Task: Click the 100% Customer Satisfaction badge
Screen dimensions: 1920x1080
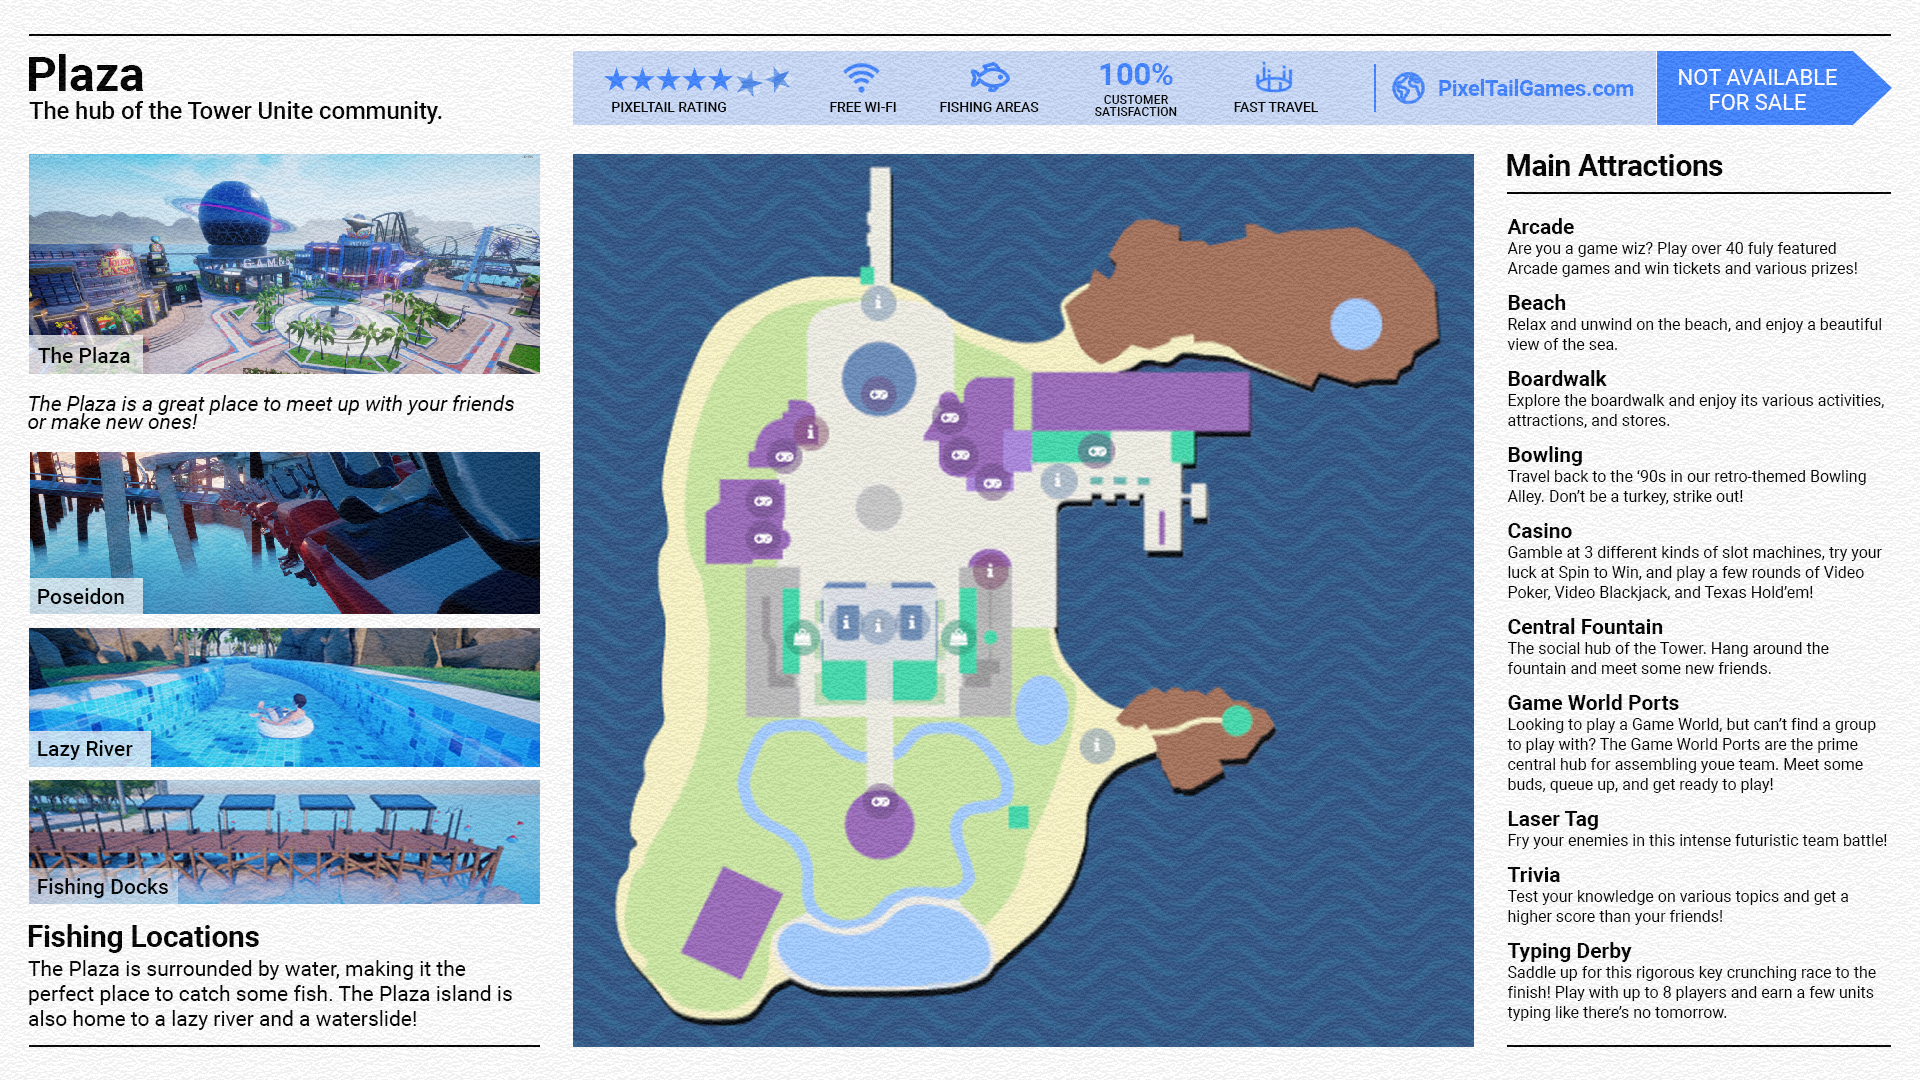Action: (x=1135, y=88)
